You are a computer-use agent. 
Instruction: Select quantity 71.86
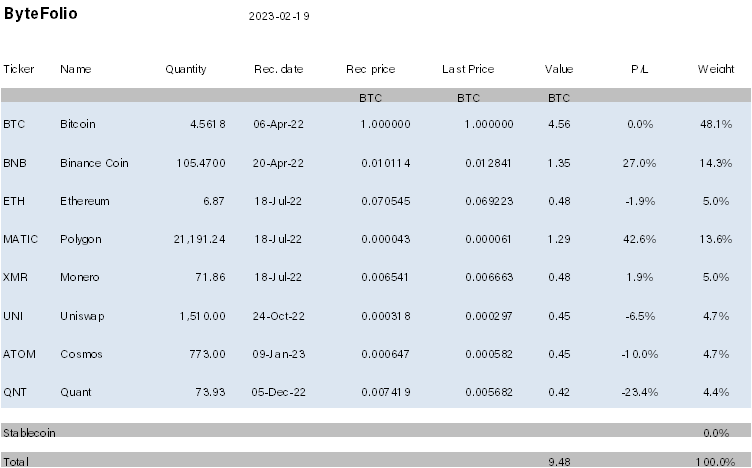pos(211,277)
